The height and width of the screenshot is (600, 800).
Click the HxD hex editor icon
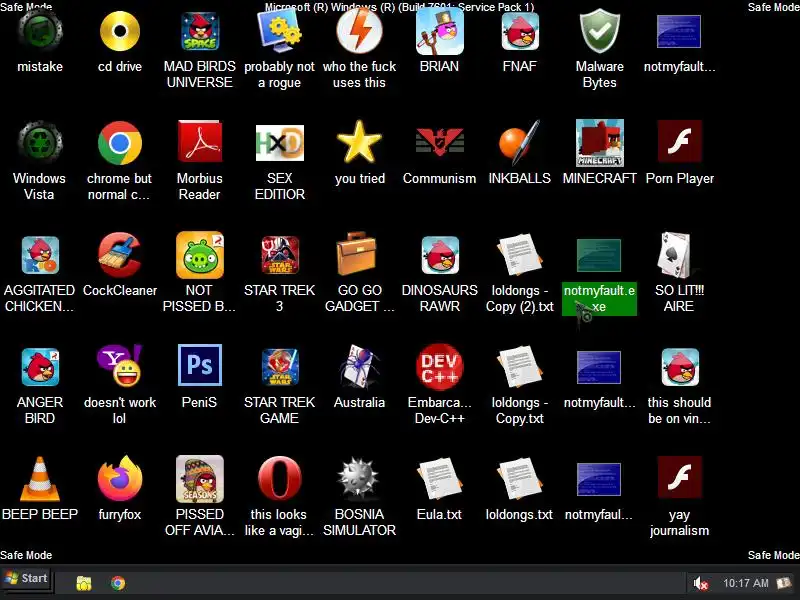click(x=280, y=143)
